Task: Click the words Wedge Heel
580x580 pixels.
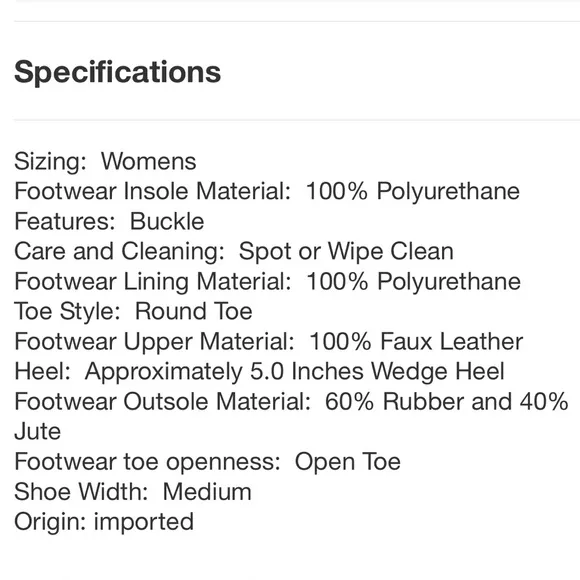Action: point(438,371)
